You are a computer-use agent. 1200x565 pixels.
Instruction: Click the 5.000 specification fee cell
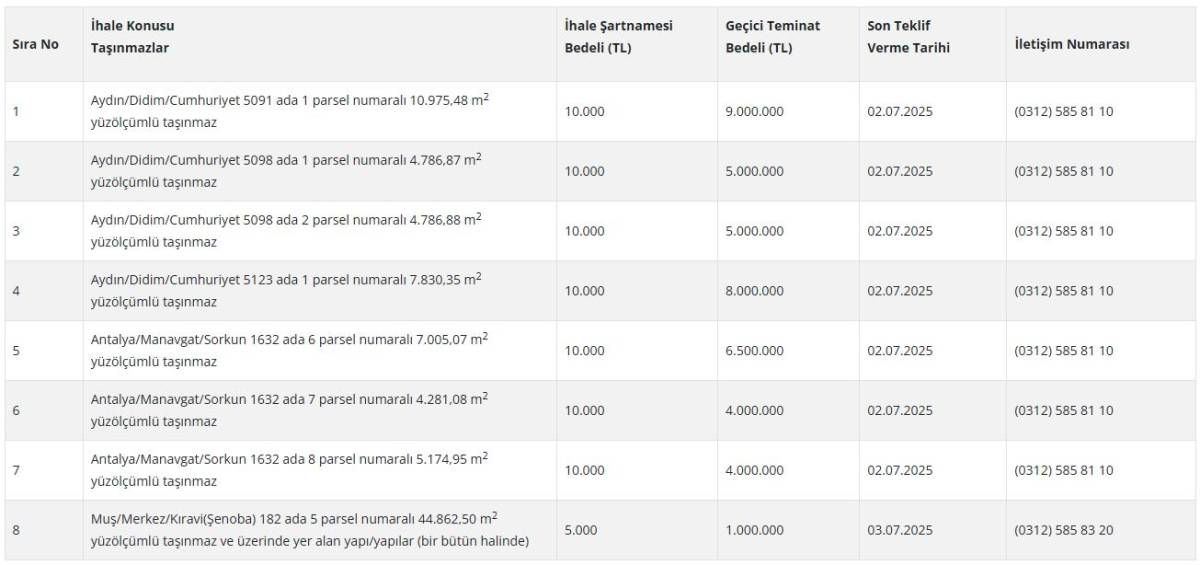pos(581,531)
